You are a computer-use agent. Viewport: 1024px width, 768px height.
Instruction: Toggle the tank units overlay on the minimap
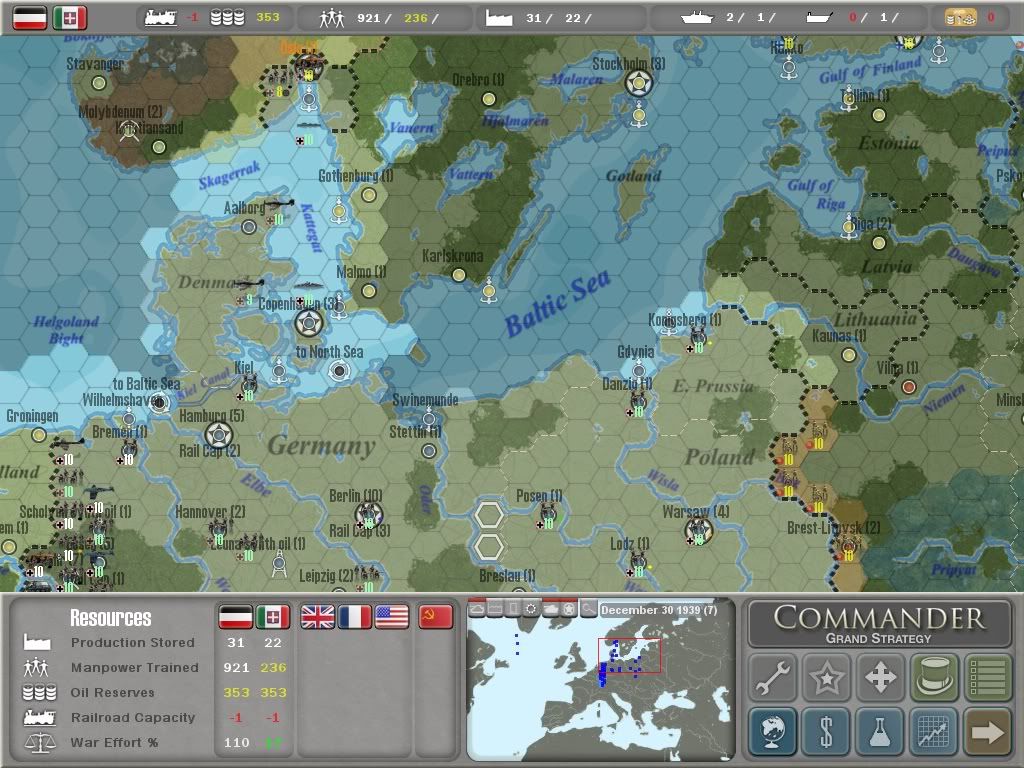point(551,609)
